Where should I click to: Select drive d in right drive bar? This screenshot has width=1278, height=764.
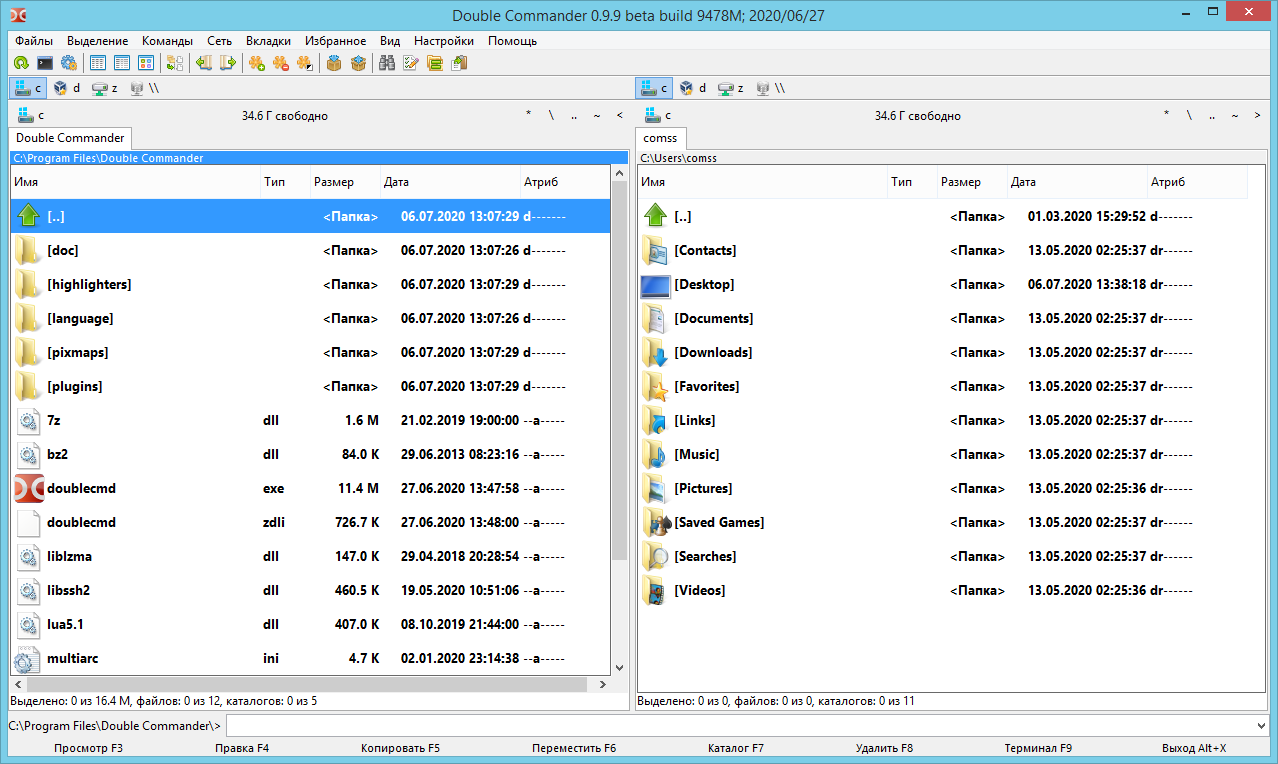tap(693, 88)
